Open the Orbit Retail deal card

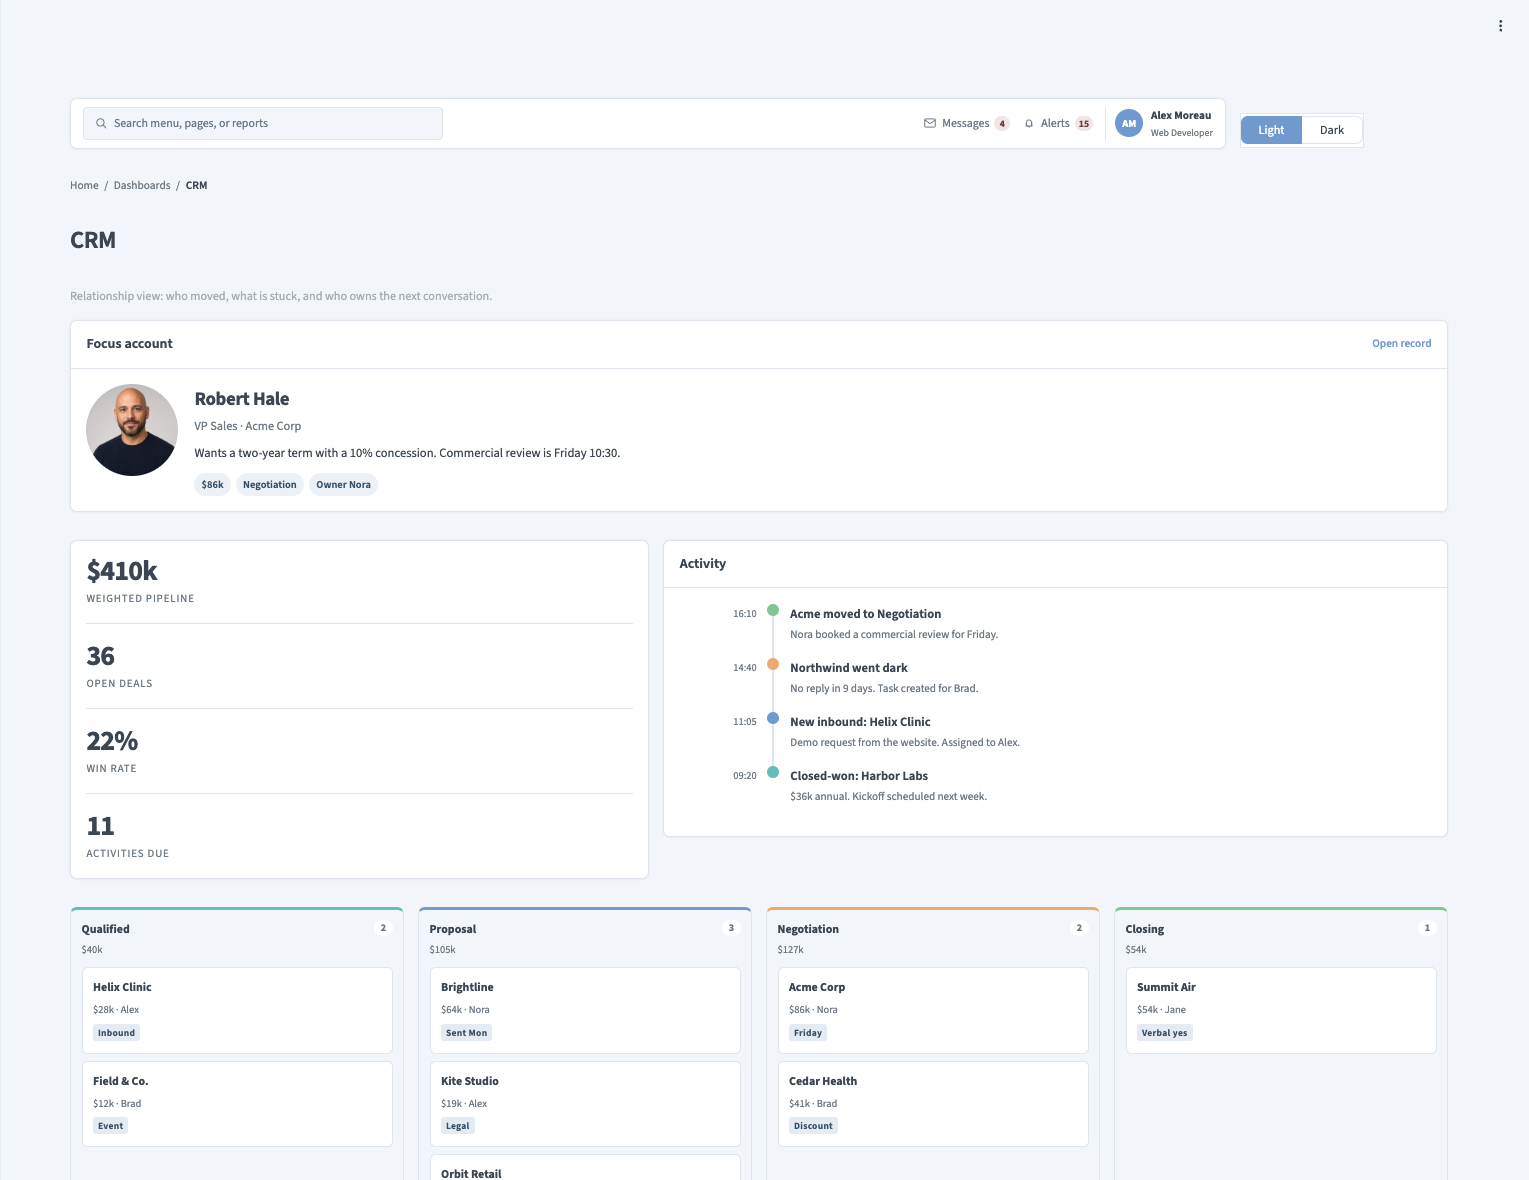point(585,1168)
